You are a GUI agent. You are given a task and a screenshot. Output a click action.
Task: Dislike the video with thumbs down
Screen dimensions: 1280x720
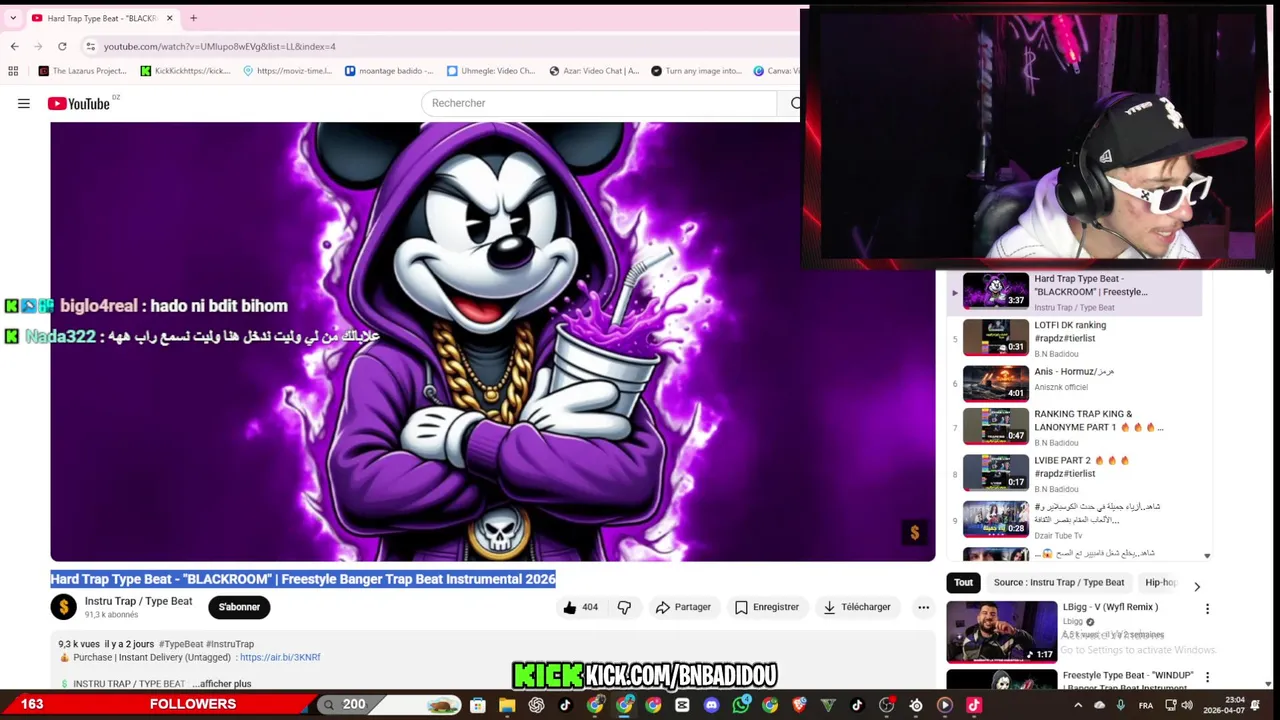[624, 607]
